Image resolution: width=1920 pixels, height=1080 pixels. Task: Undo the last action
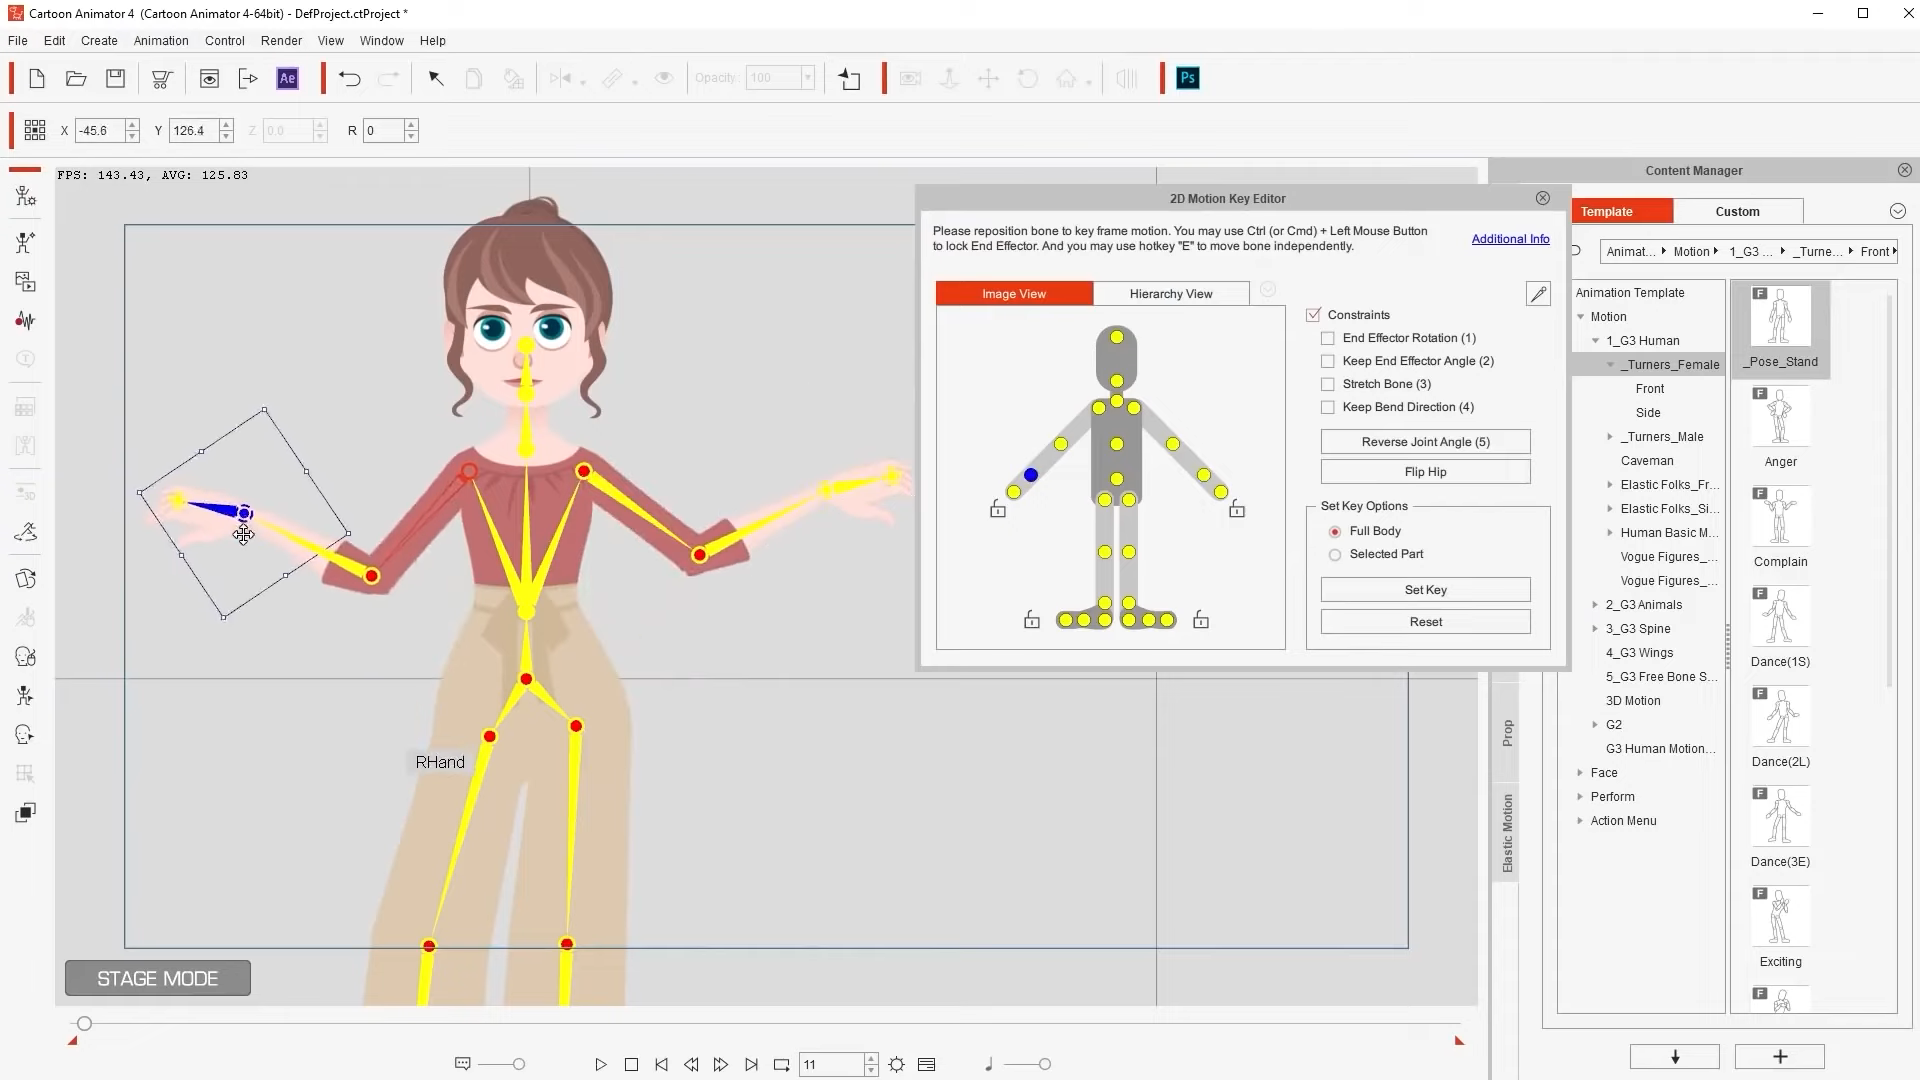pyautogui.click(x=349, y=79)
